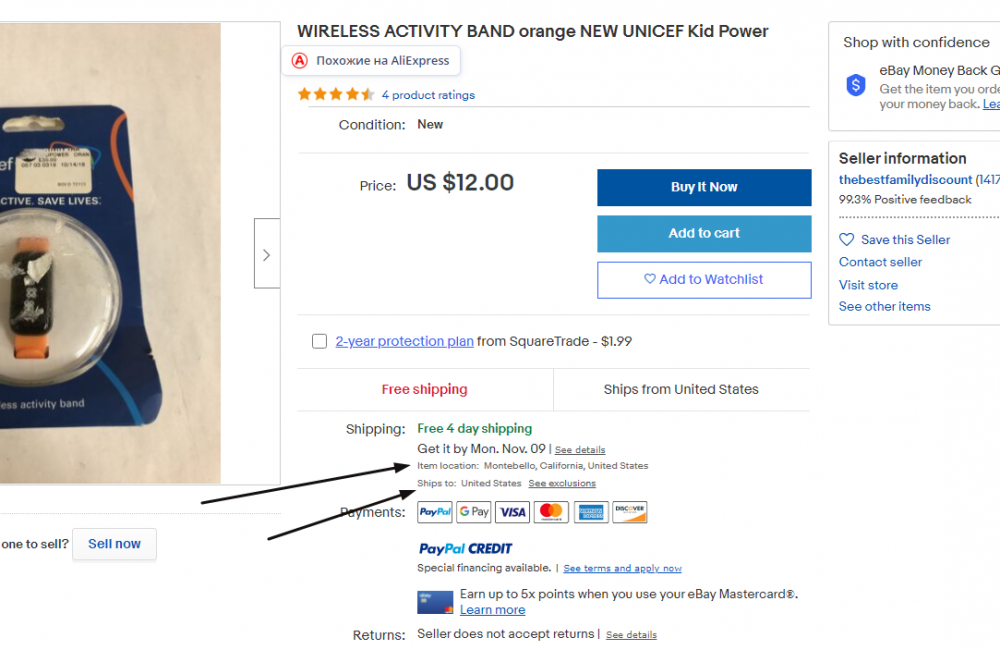The width and height of the screenshot is (1000, 650).
Task: Click the eBay Mastercard card icon
Action: click(435, 601)
